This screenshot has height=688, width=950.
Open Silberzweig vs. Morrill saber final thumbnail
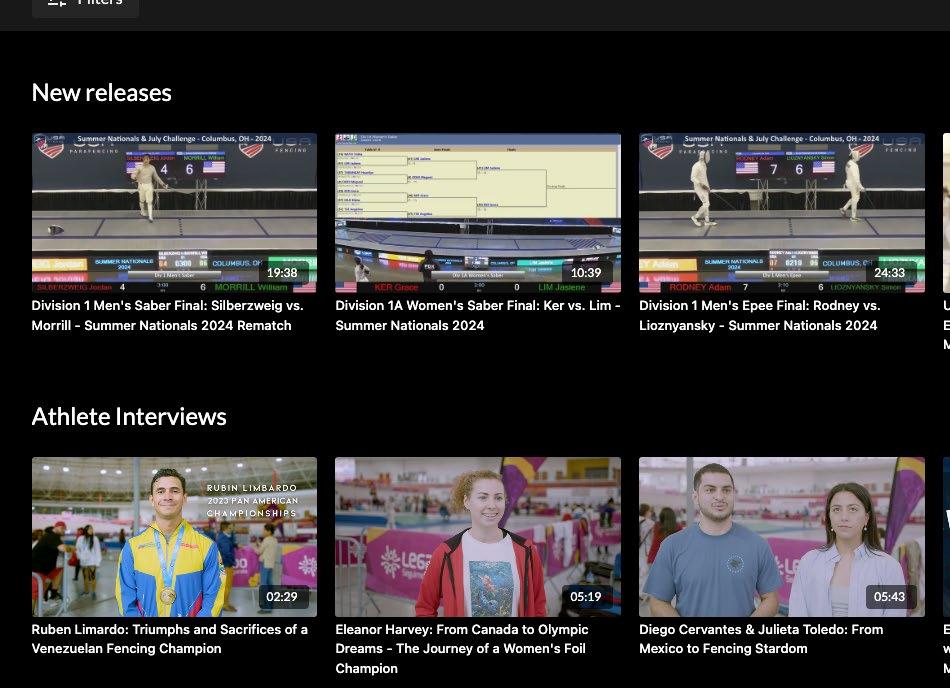174,213
